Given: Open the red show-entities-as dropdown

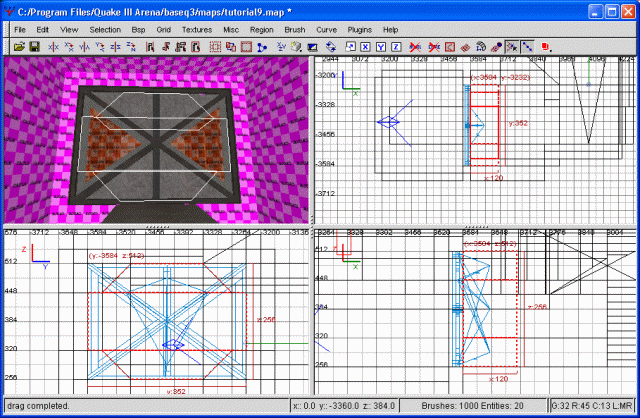Looking at the screenshot, I should [547, 47].
